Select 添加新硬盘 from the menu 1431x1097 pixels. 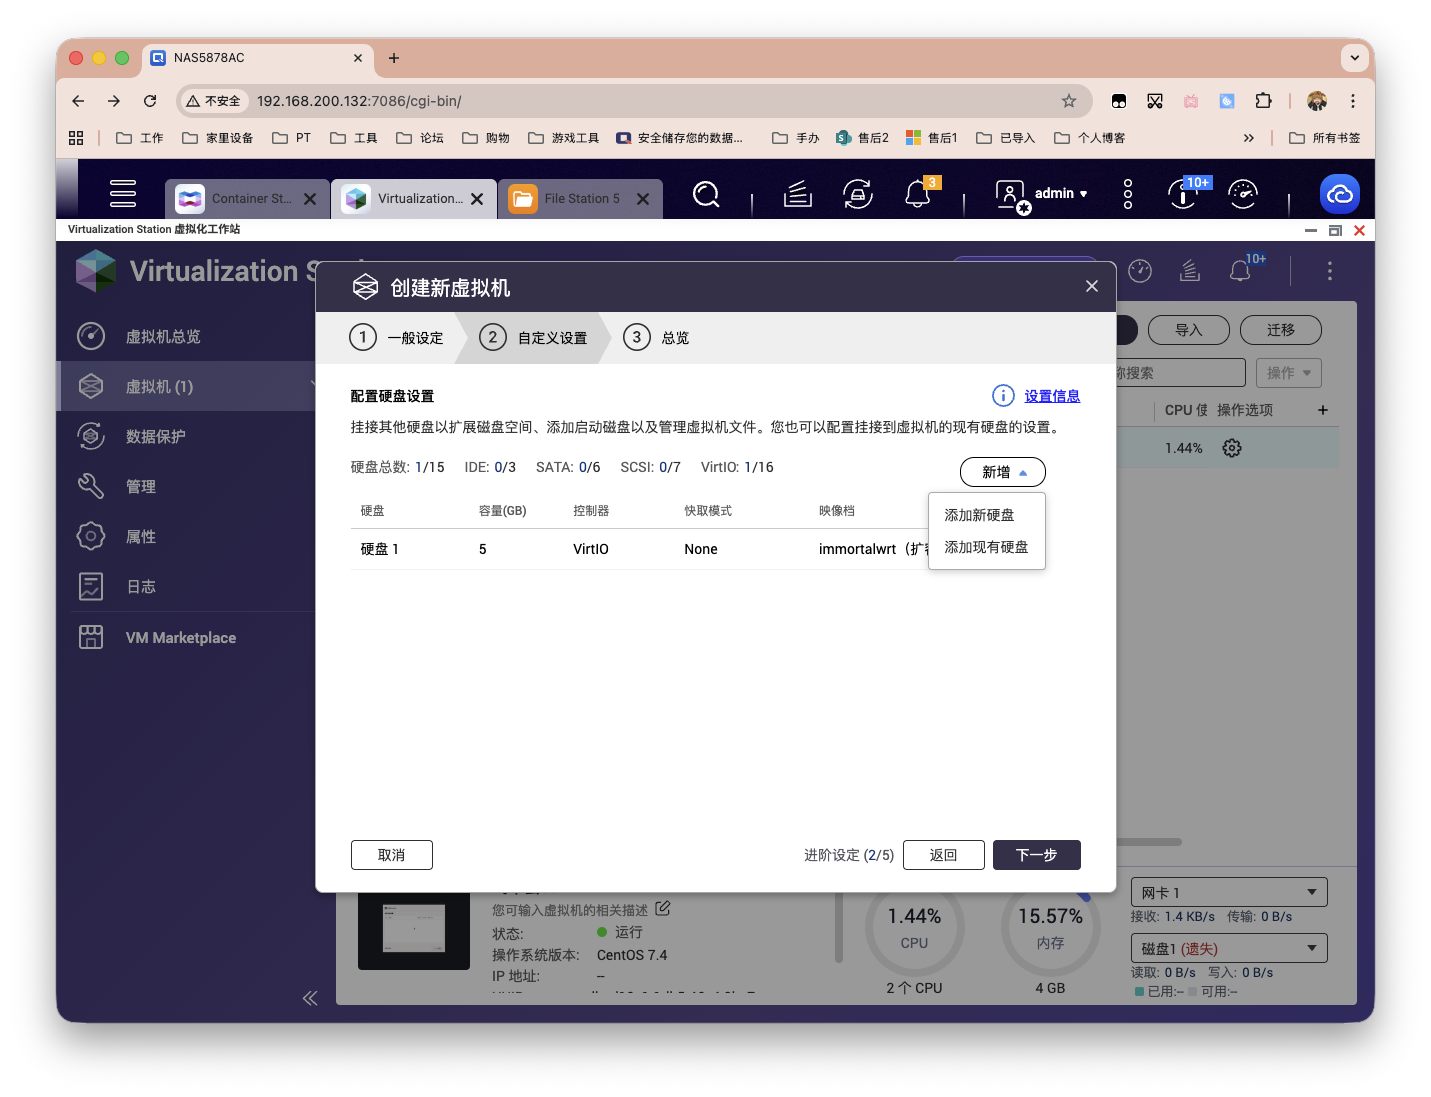tap(978, 514)
